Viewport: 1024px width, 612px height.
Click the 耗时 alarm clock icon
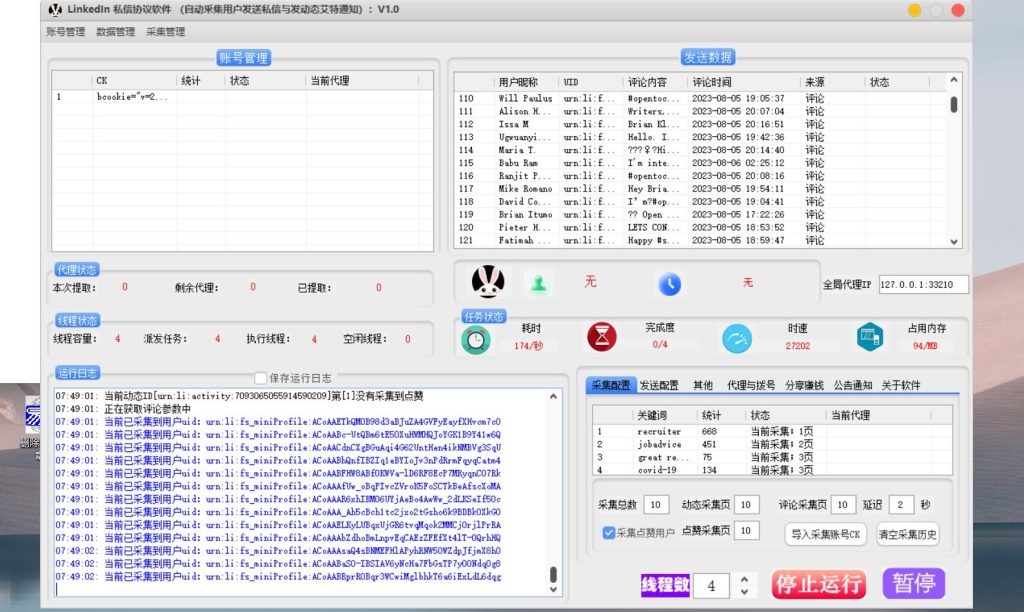(x=476, y=338)
